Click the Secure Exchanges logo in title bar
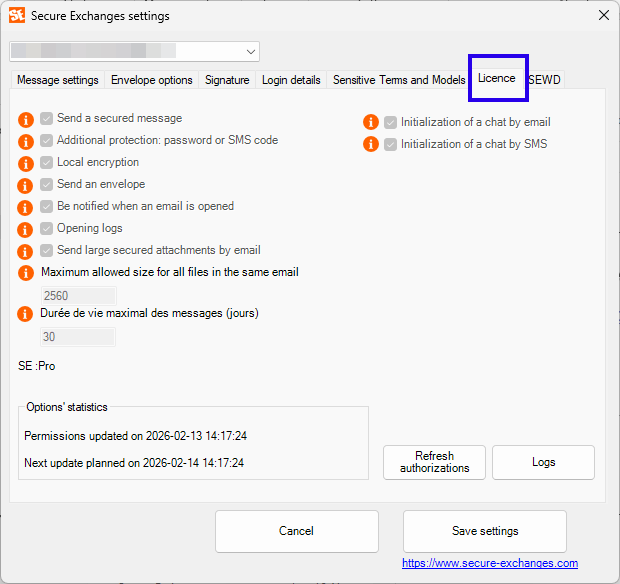This screenshot has width=620, height=584. point(17,15)
